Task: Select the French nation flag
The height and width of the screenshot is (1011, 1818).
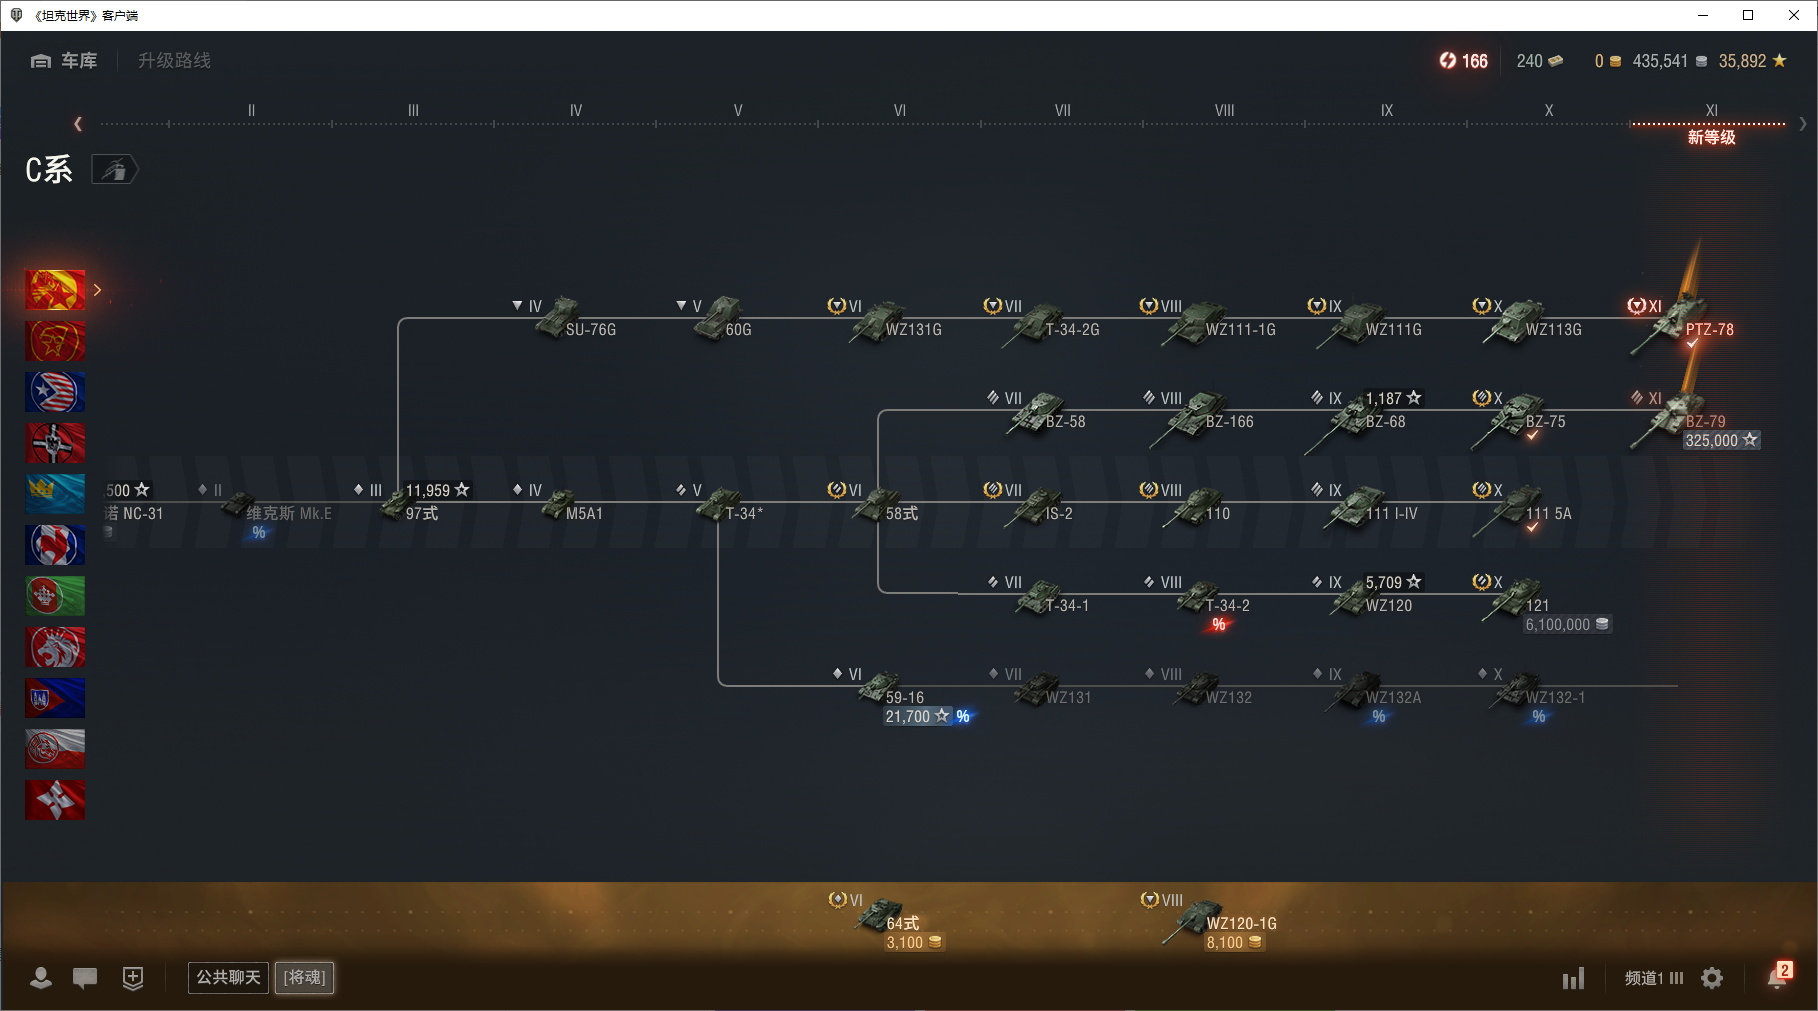Action: 55,545
